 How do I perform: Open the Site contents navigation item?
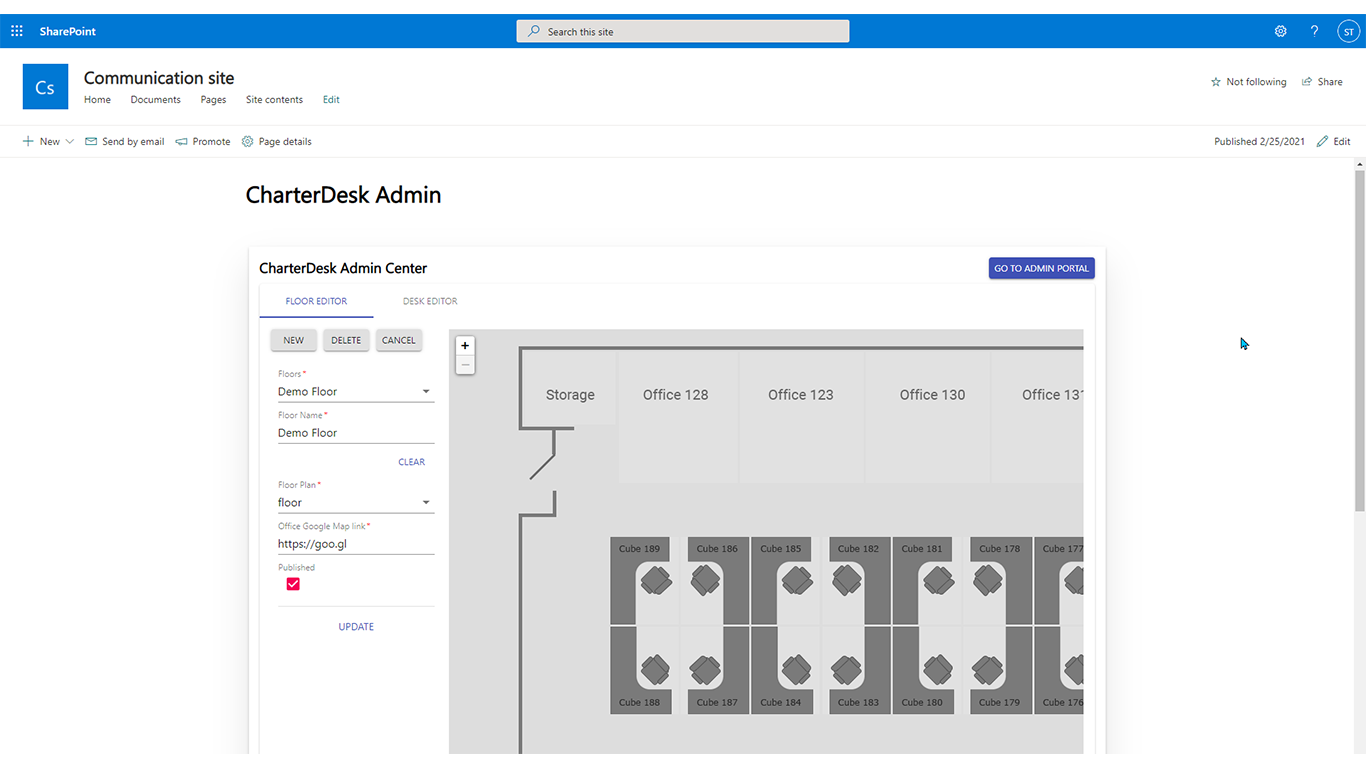pos(274,100)
